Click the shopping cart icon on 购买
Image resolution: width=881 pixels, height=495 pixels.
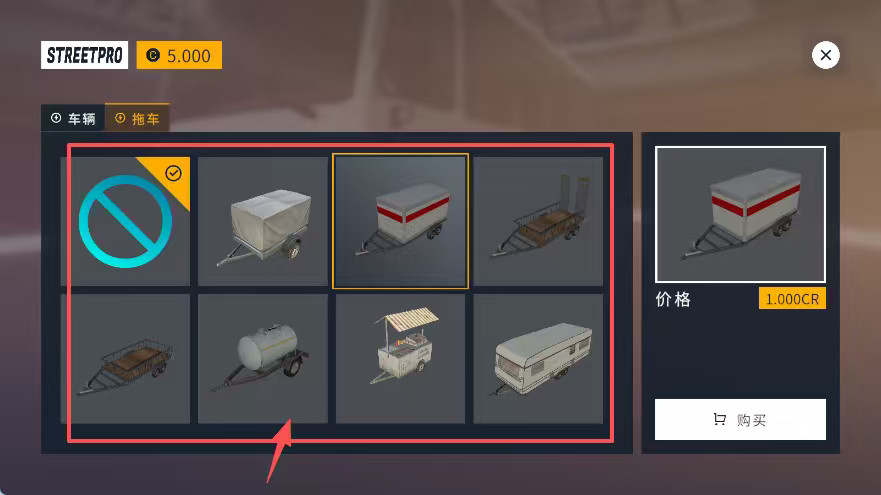click(719, 419)
